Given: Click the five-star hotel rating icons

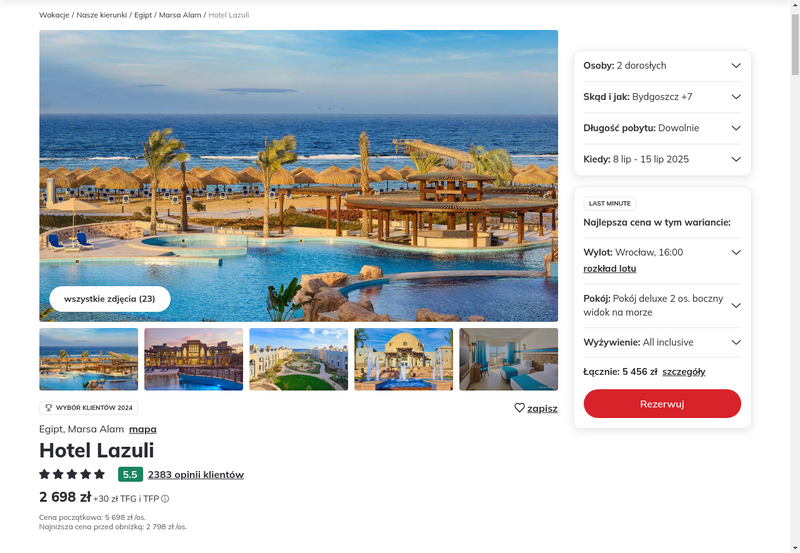Looking at the screenshot, I should click(72, 474).
